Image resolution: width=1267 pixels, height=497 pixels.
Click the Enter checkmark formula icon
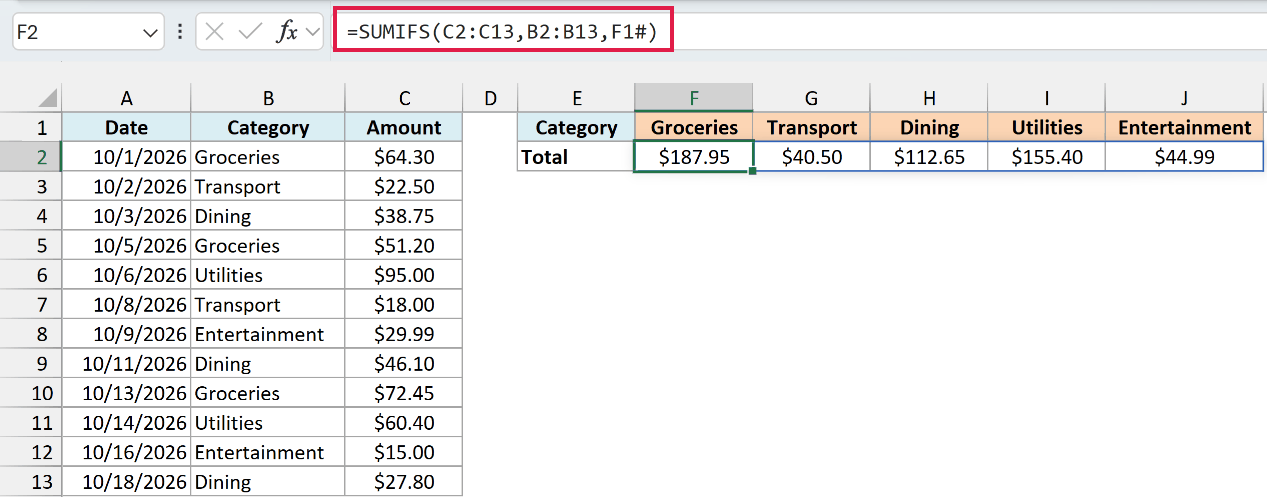[x=250, y=31]
